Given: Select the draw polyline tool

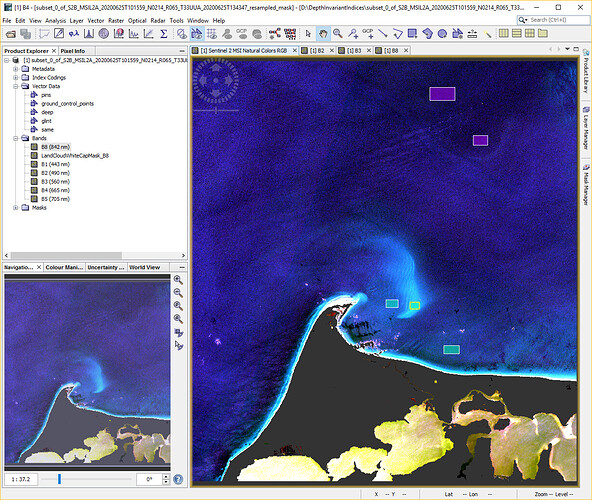Looking at the screenshot, I should coord(398,34).
